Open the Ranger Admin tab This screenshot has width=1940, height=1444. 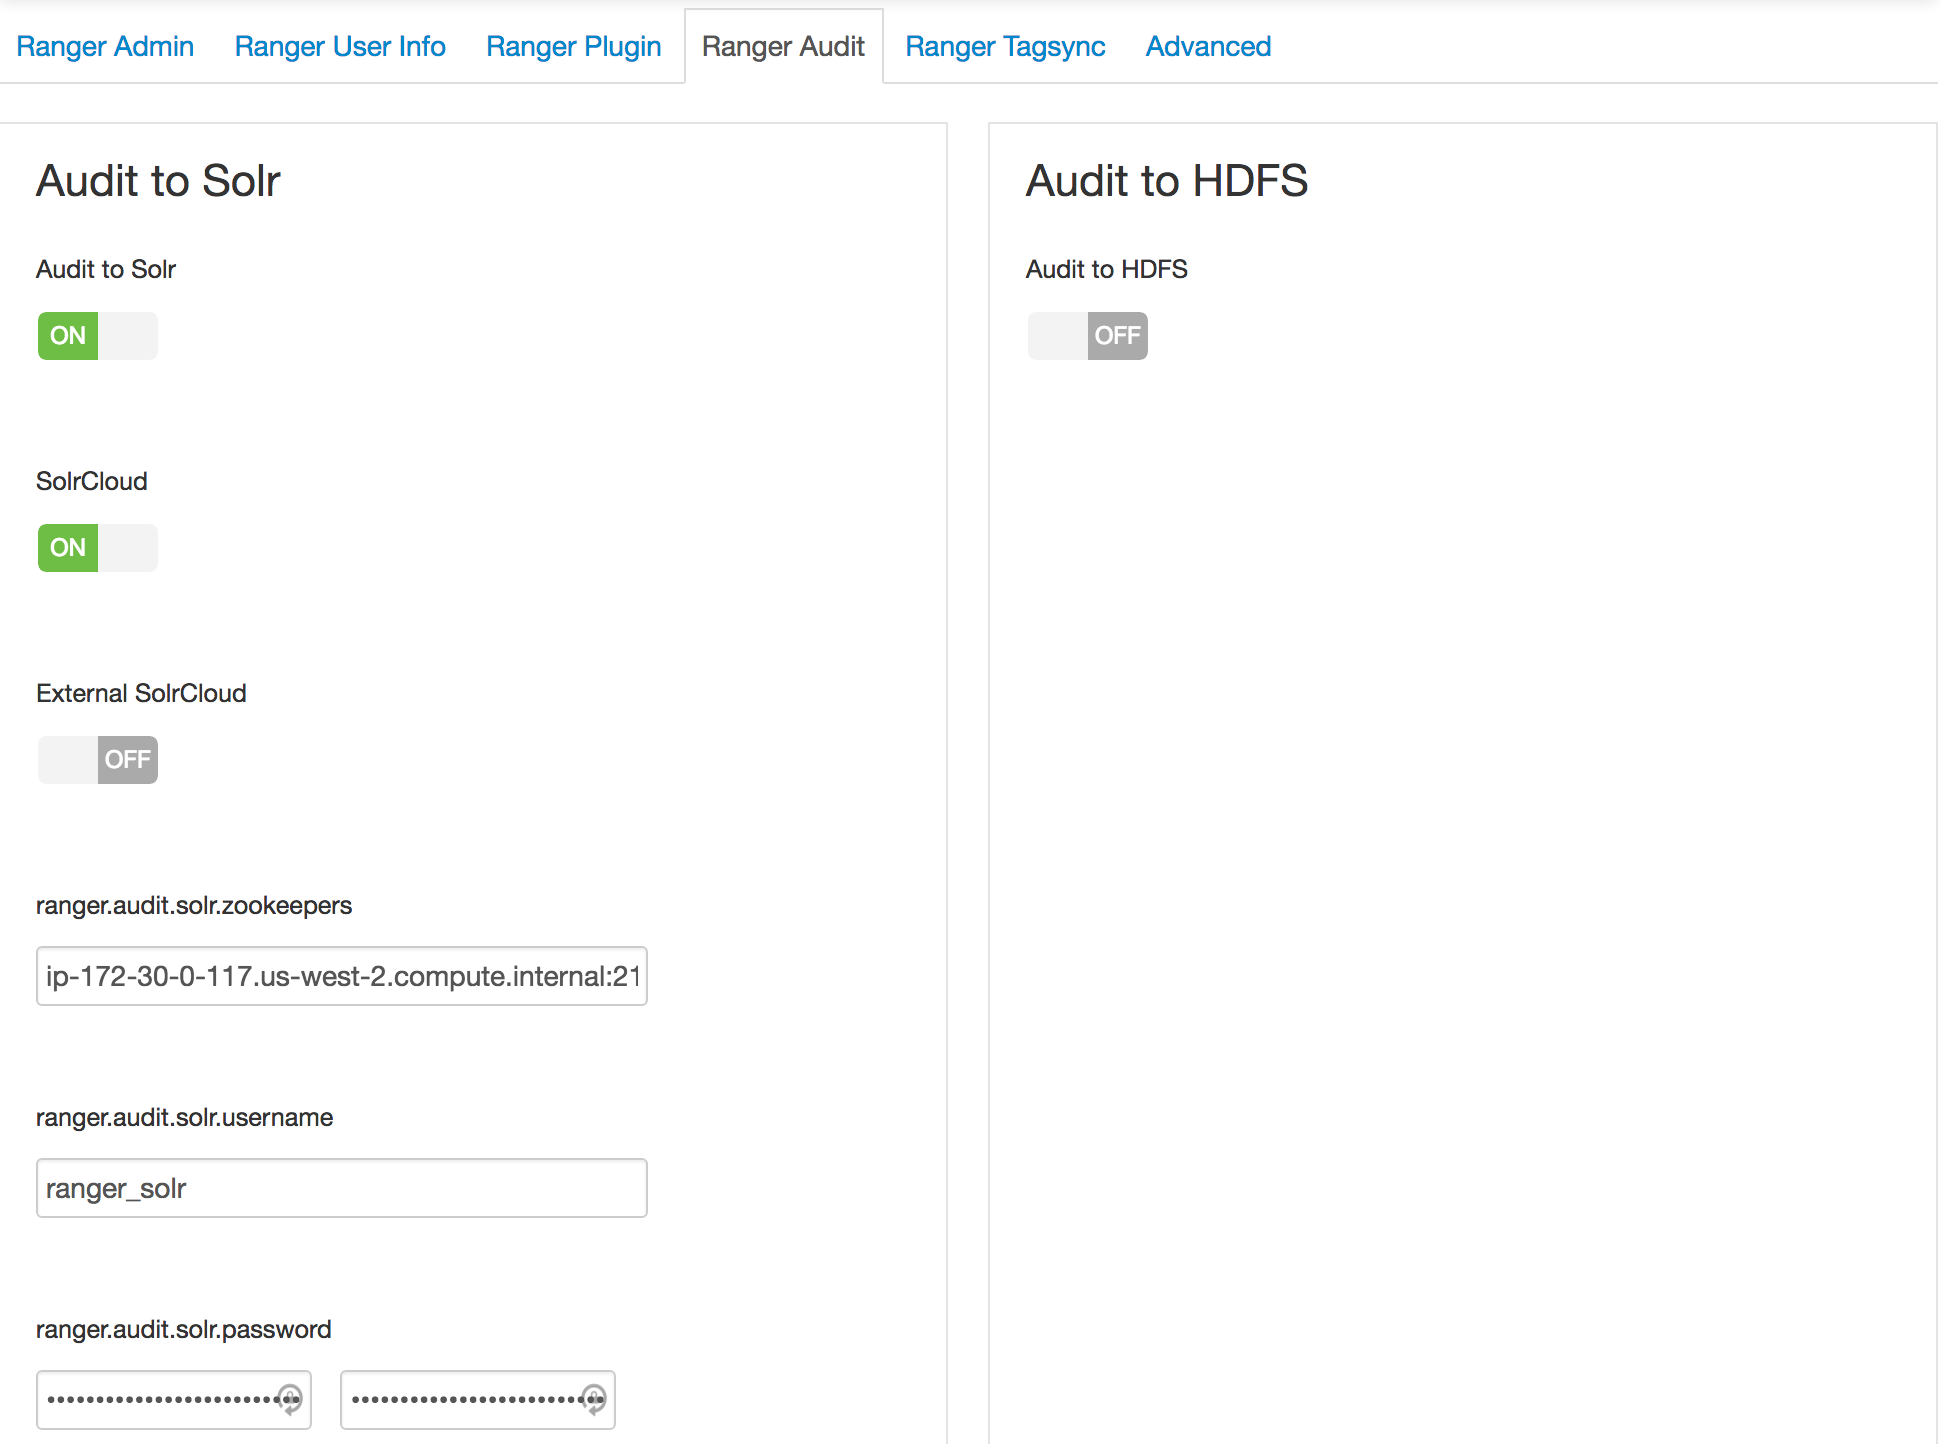pos(105,47)
